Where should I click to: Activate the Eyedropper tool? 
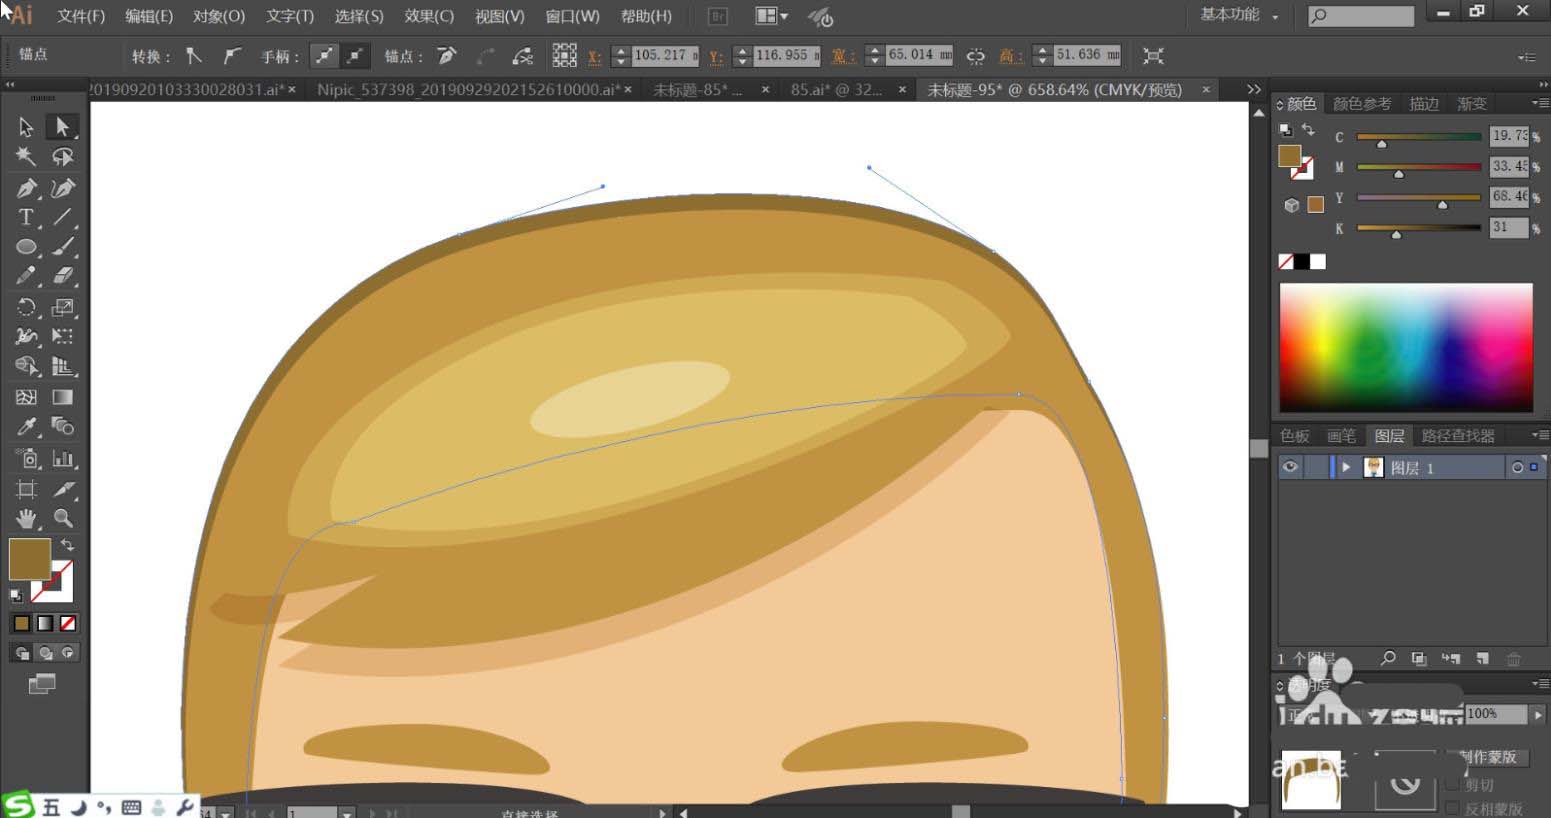pos(26,427)
